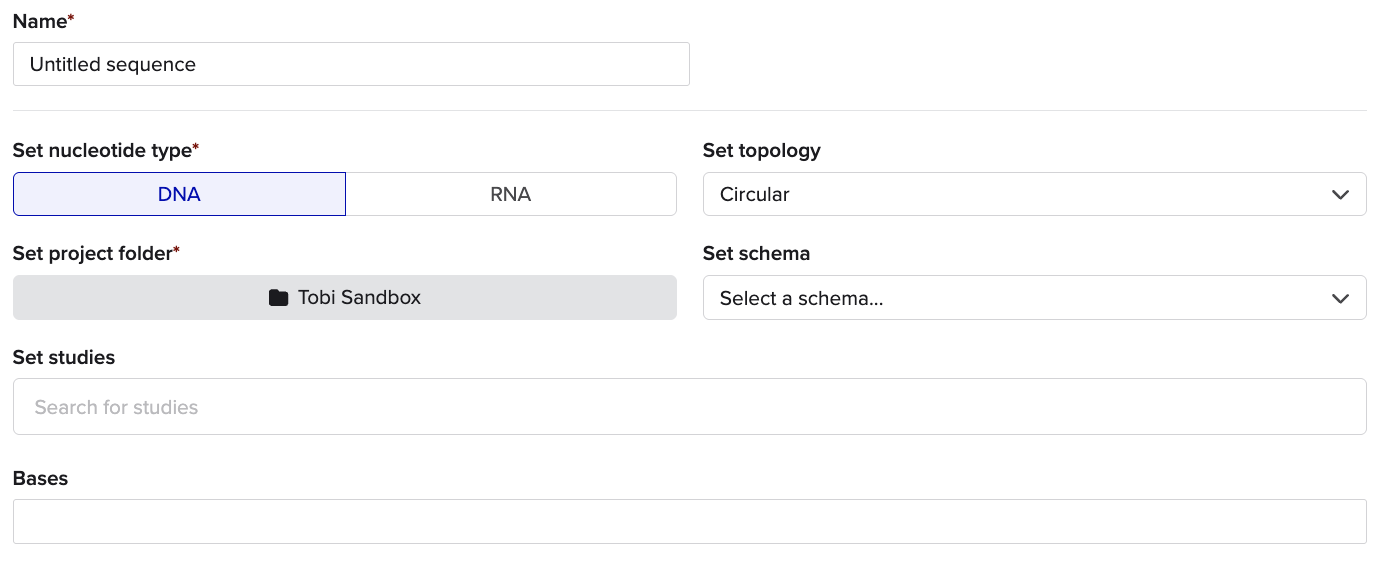Focus the Search for studies box
This screenshot has width=1378, height=564.
coord(689,407)
